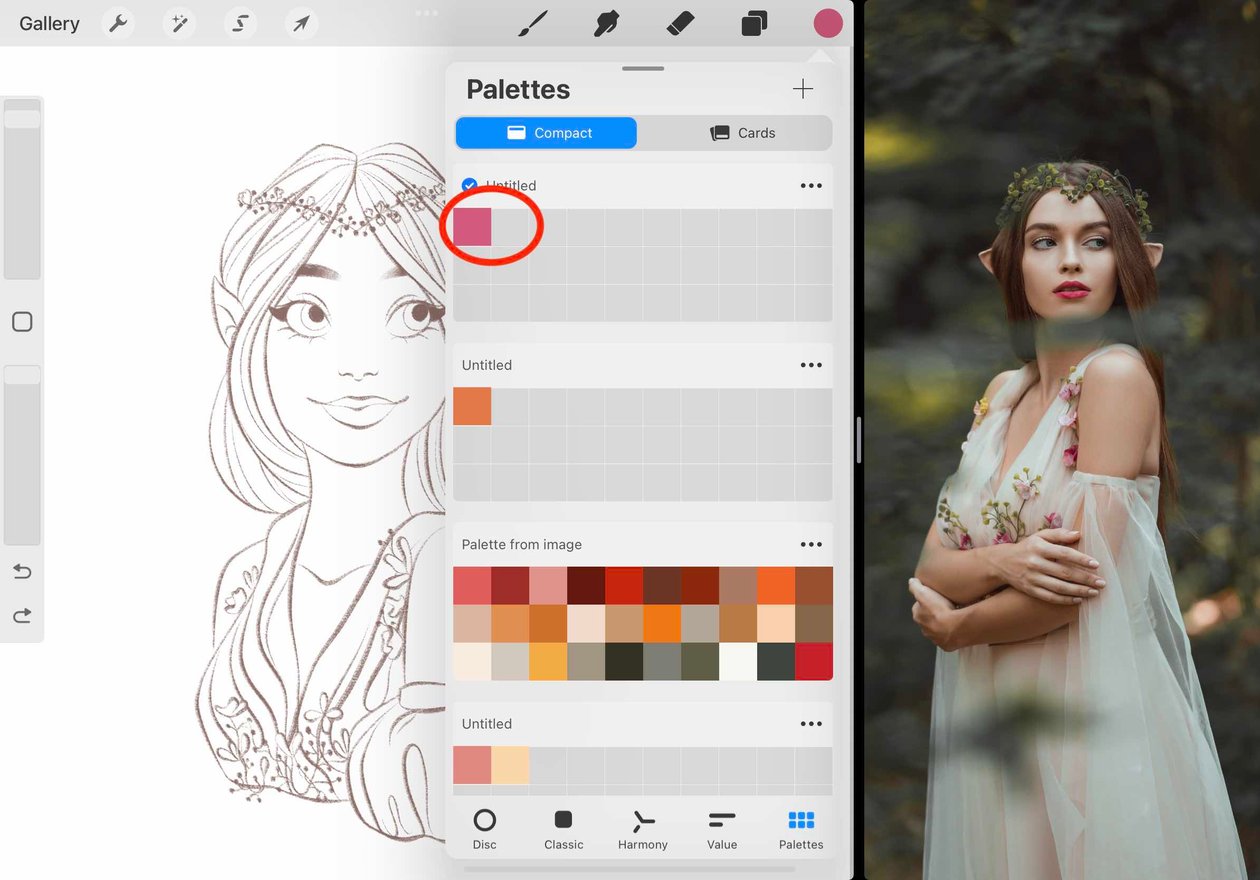Open options menu of the Untitled palette with salmon swatch

pos(811,724)
